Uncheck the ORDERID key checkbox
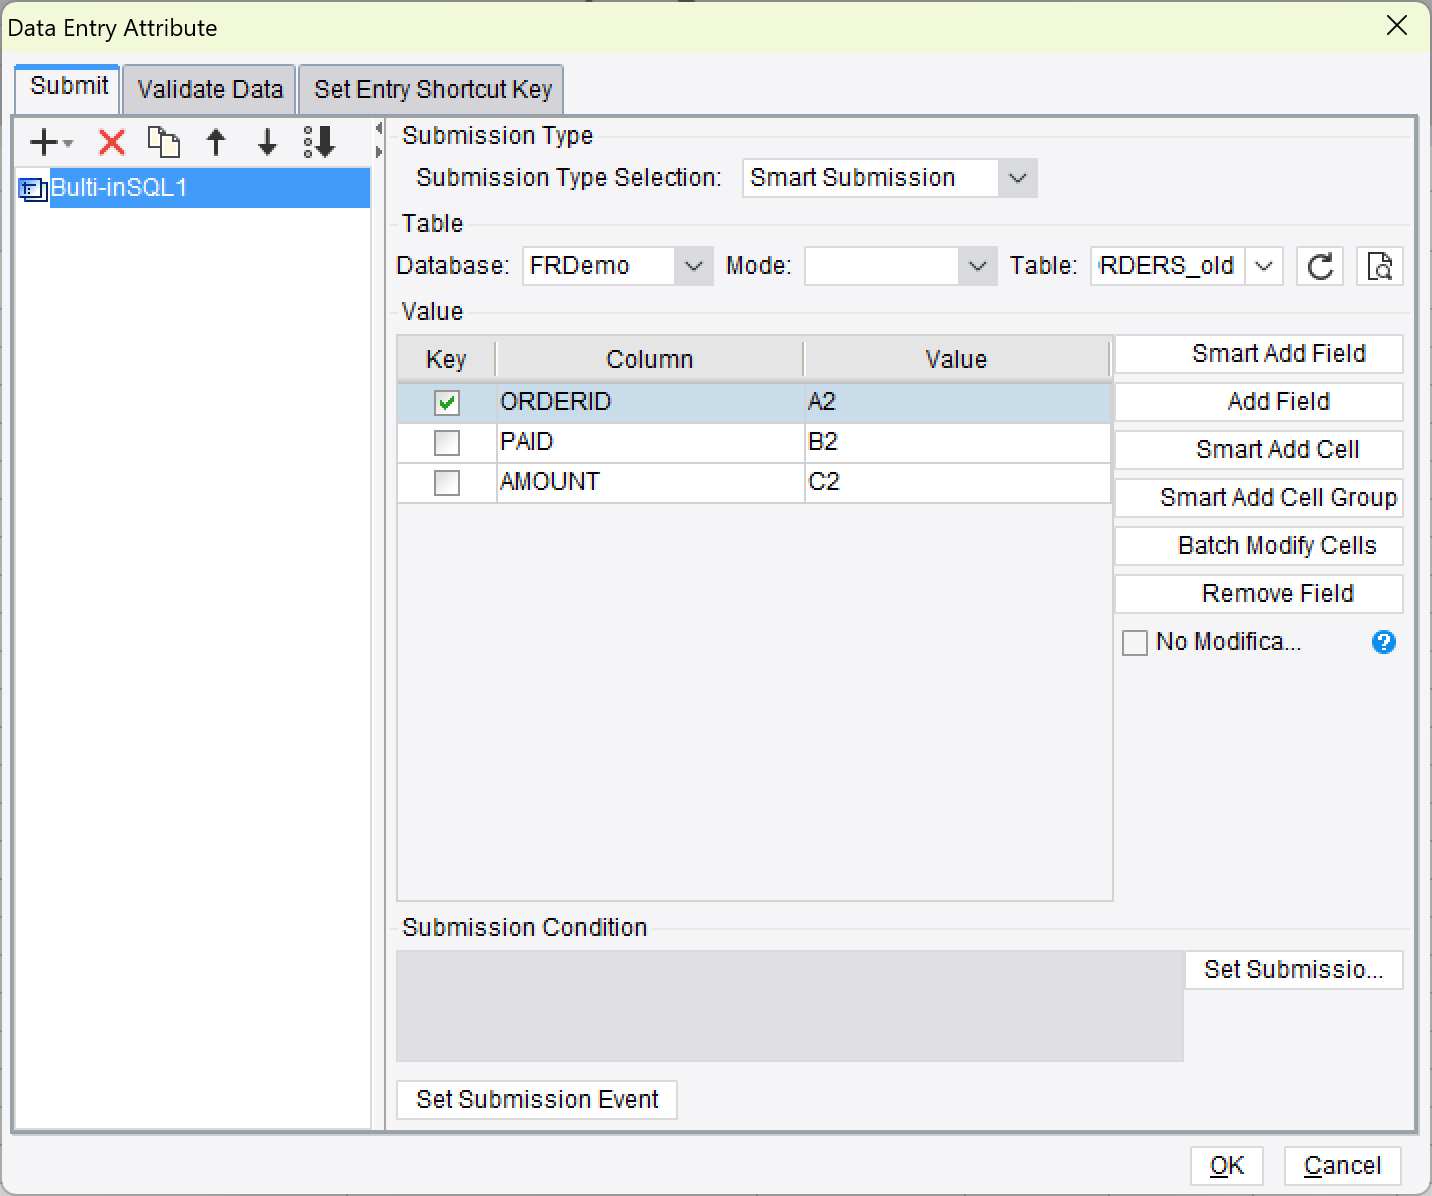This screenshot has height=1196, width=1432. [446, 402]
